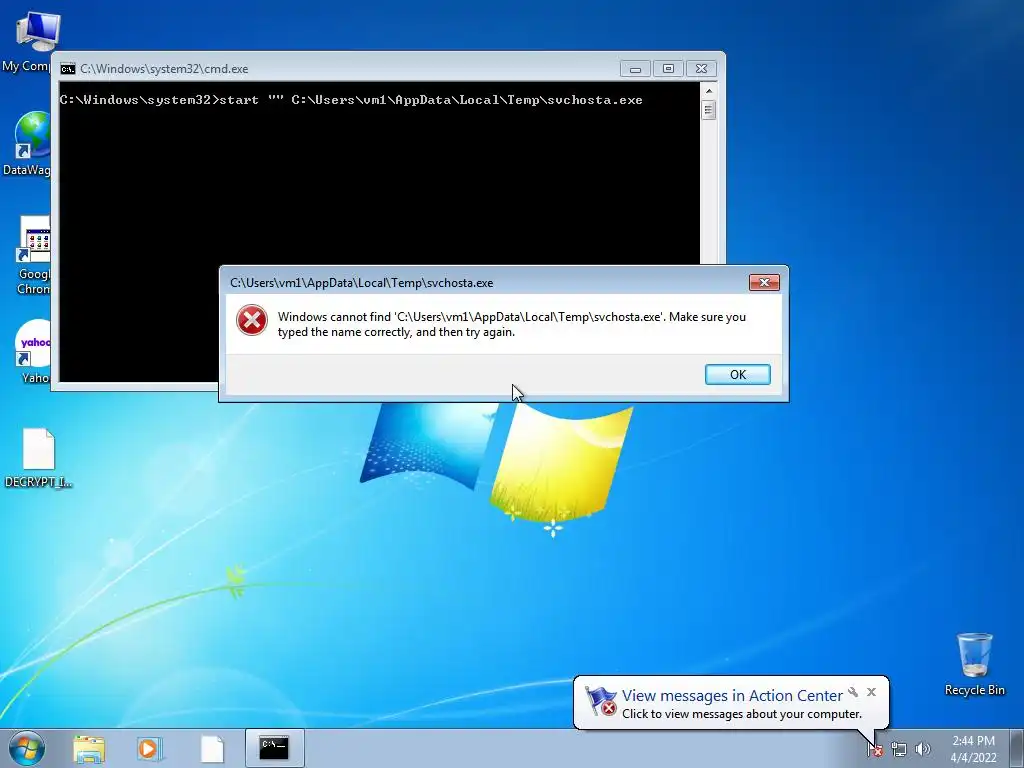Open the network tray icon
The height and width of the screenshot is (768, 1024).
click(x=899, y=750)
